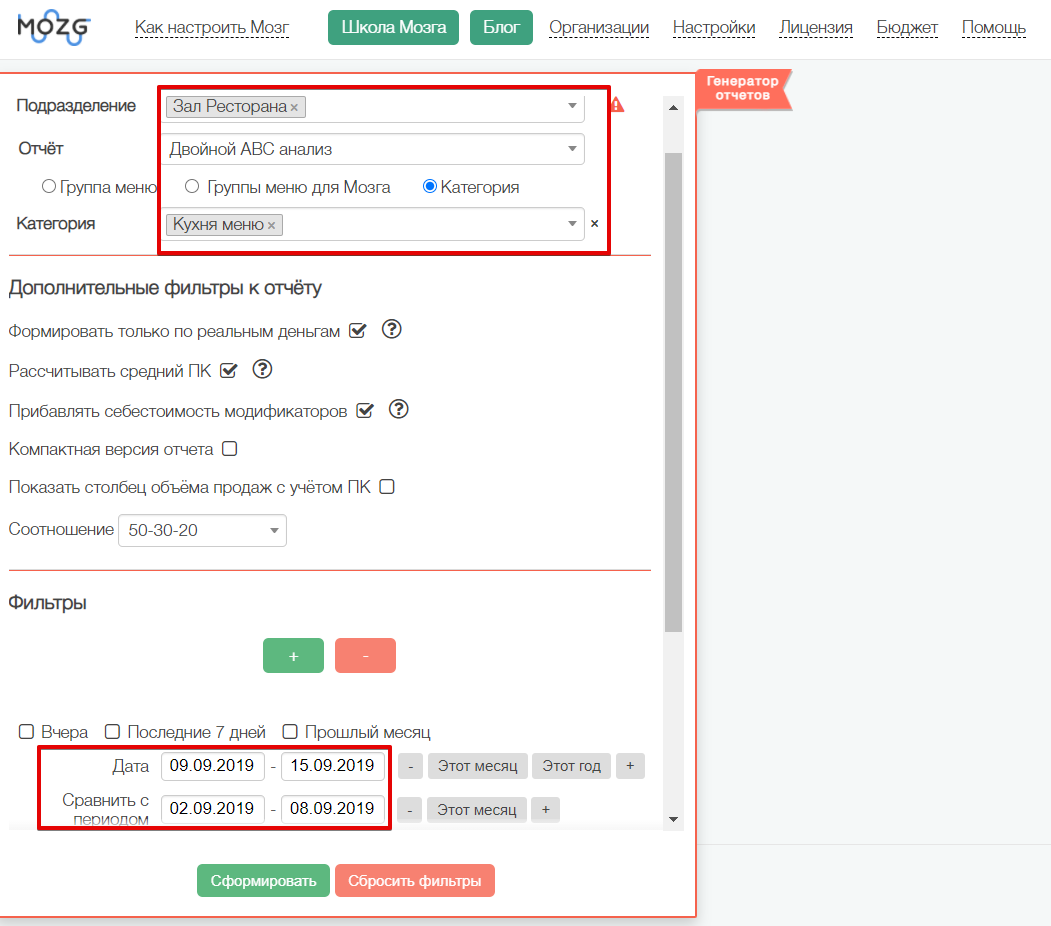Open the Настройки menu

713,28
